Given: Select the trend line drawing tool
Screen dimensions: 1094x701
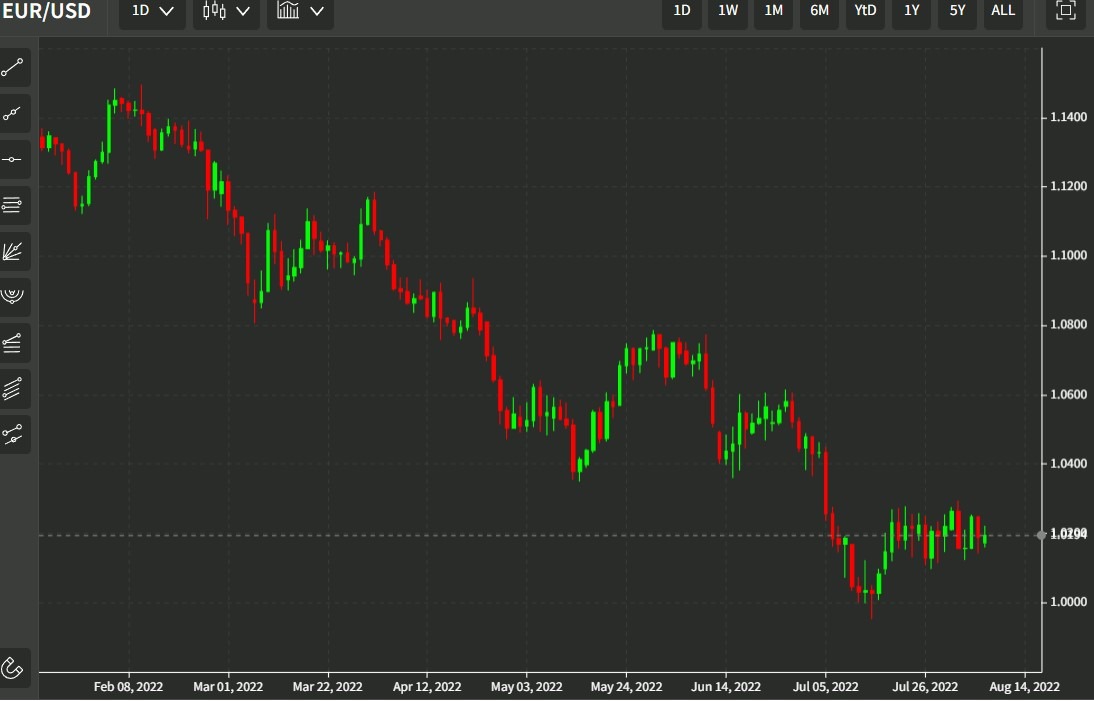Looking at the screenshot, I should pos(13,68).
